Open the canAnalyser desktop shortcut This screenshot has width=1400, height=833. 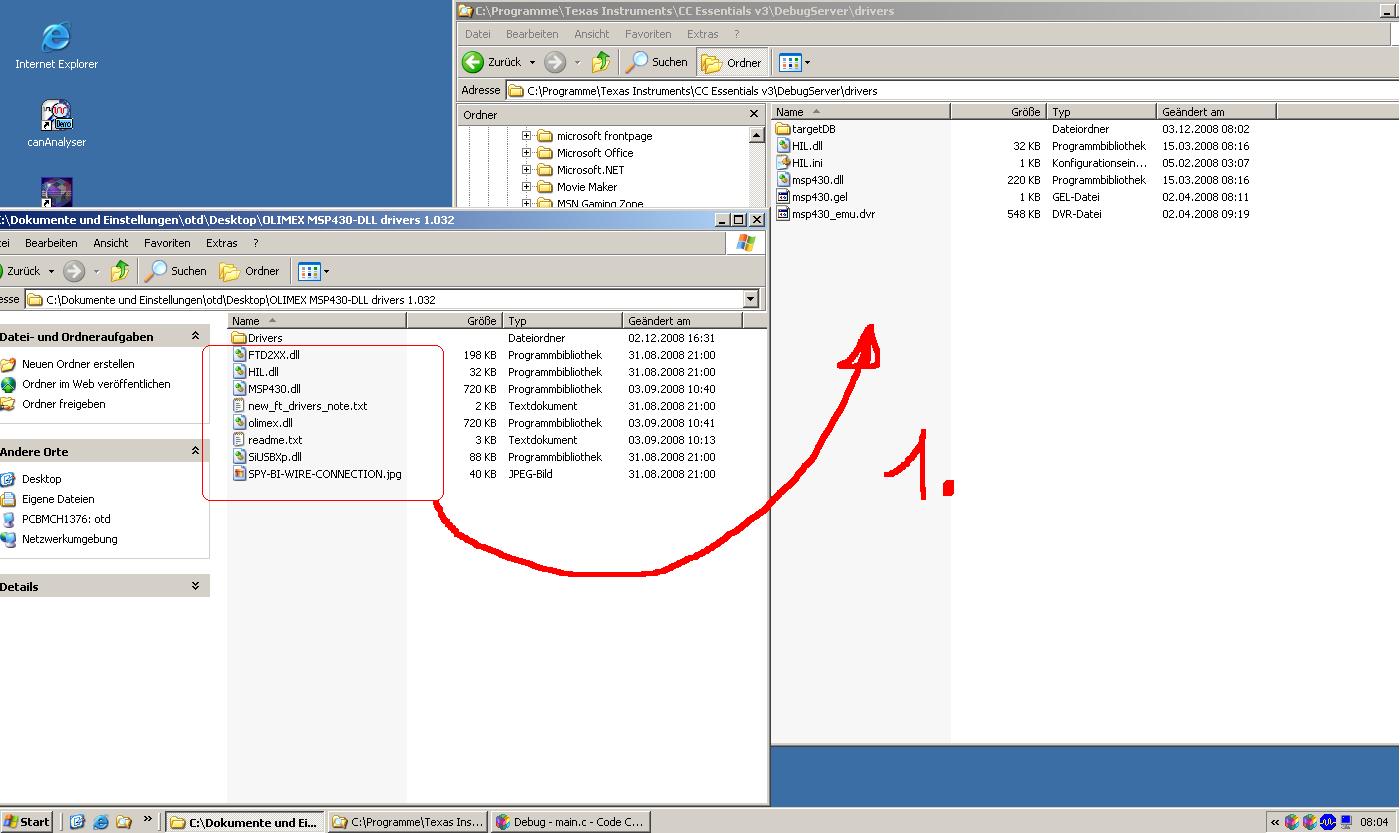tap(56, 124)
